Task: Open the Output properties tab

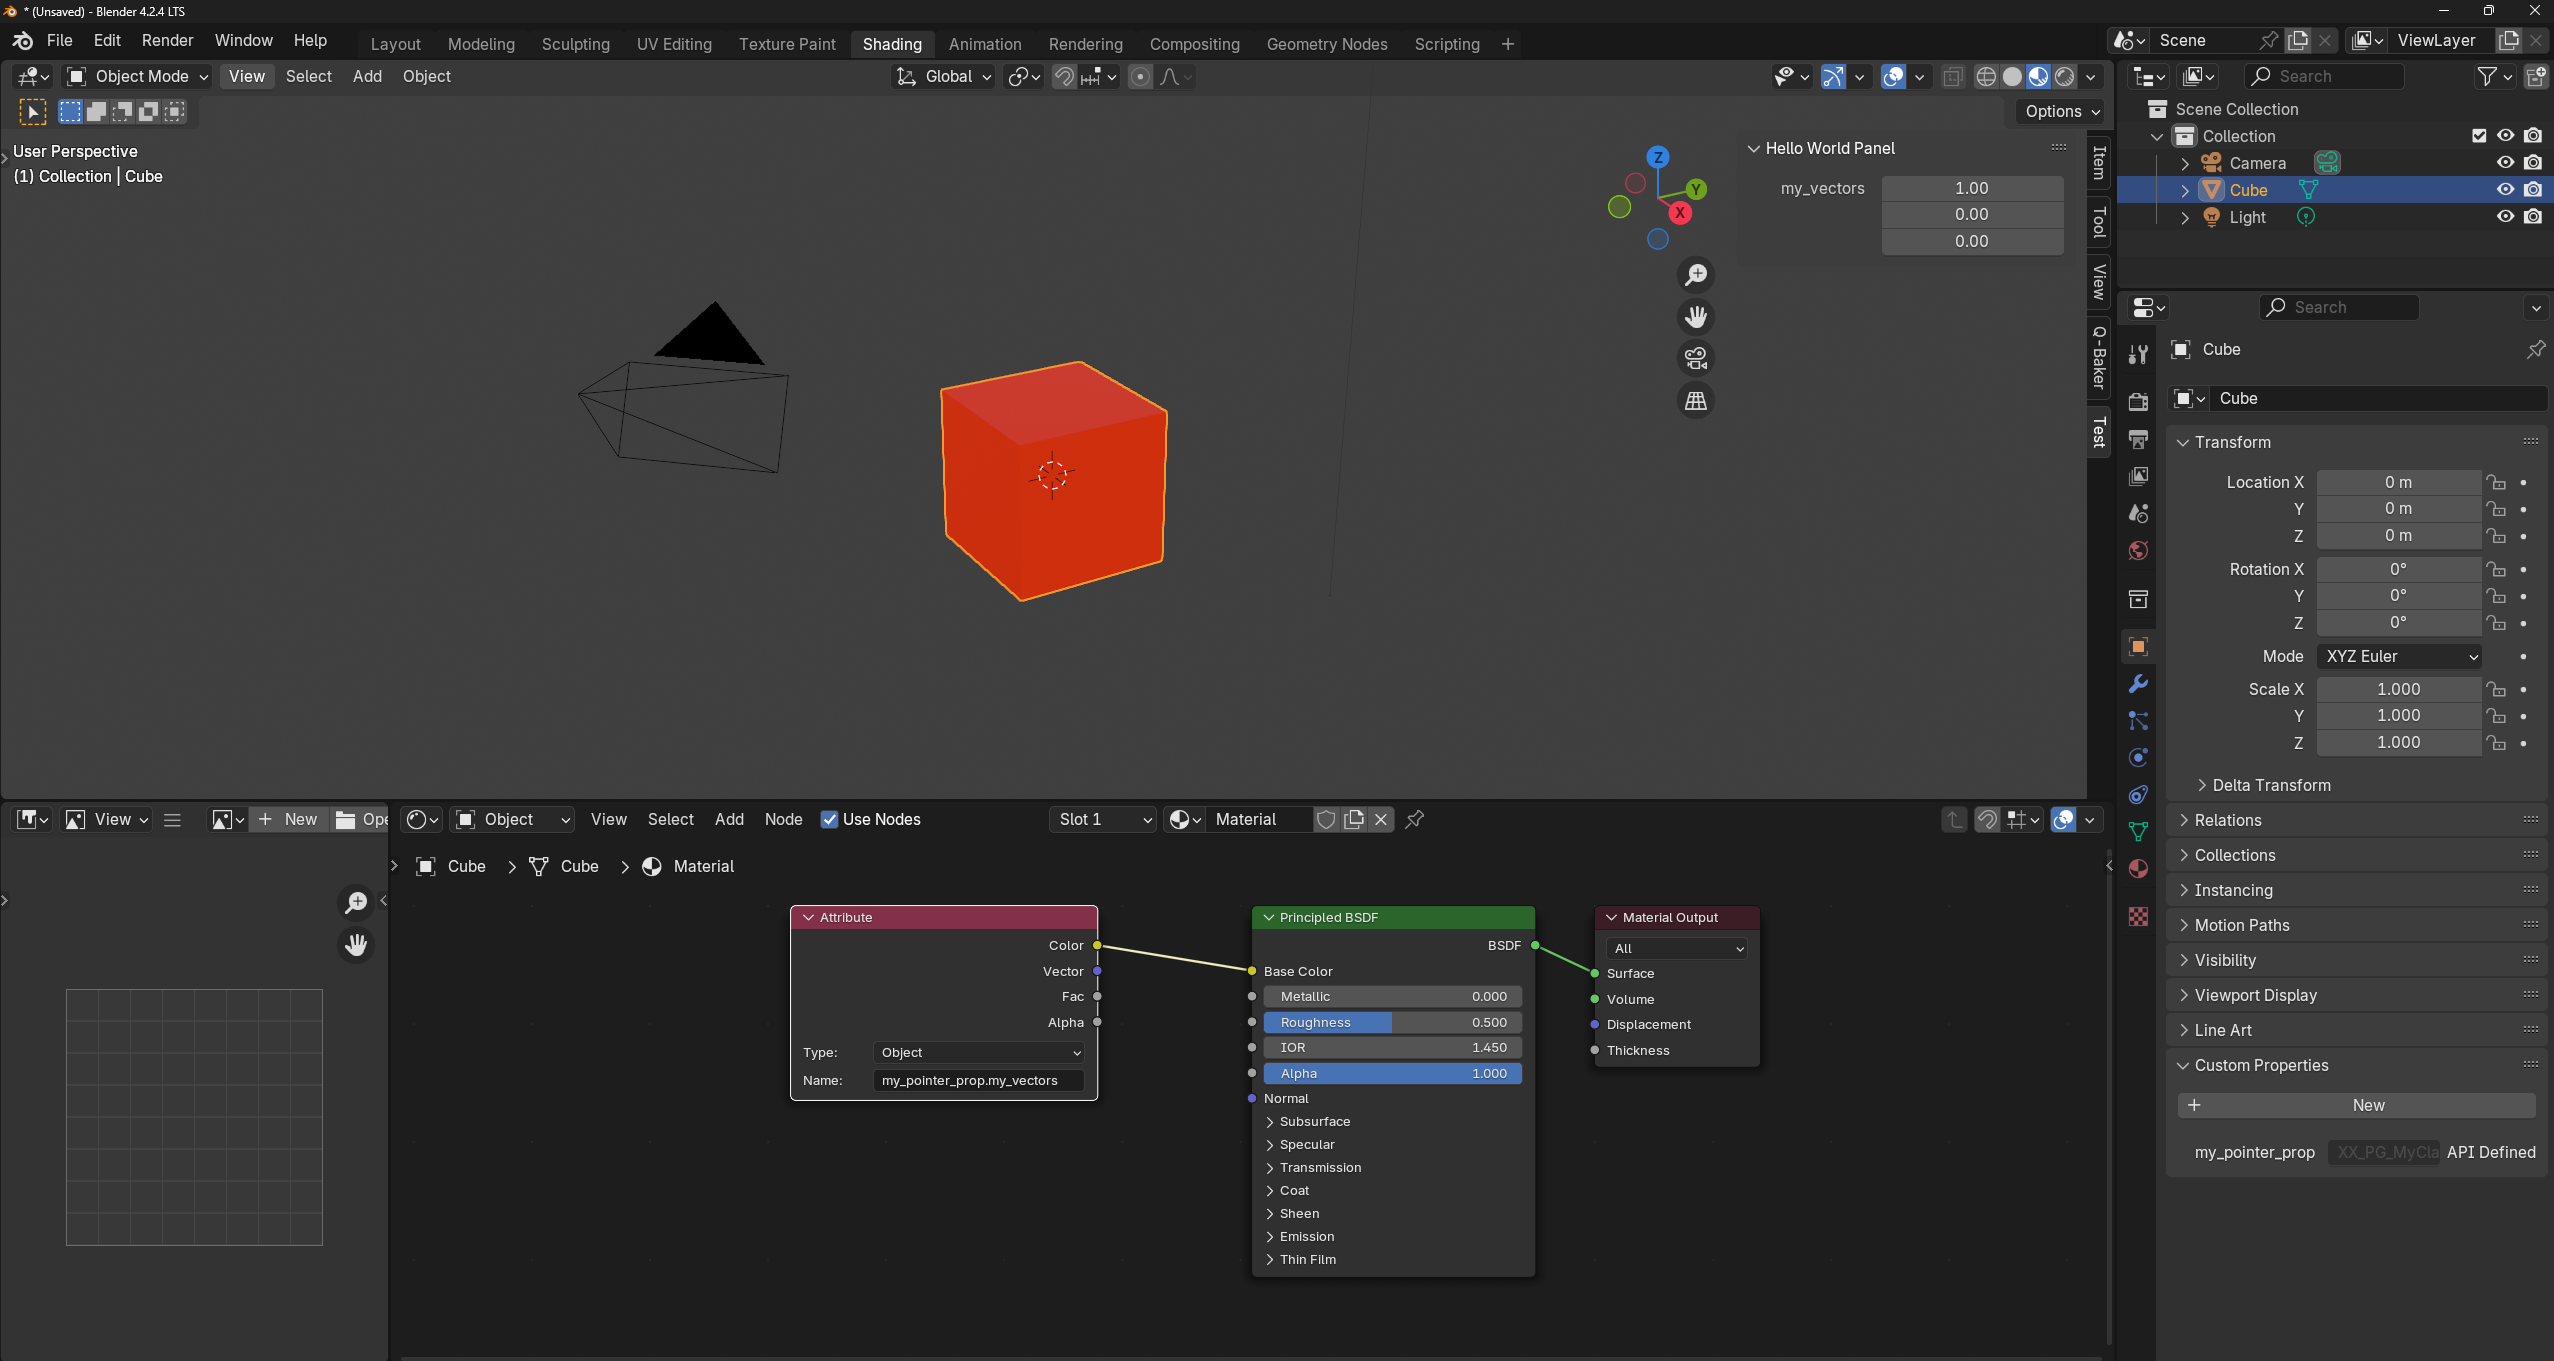Action: coord(2138,439)
